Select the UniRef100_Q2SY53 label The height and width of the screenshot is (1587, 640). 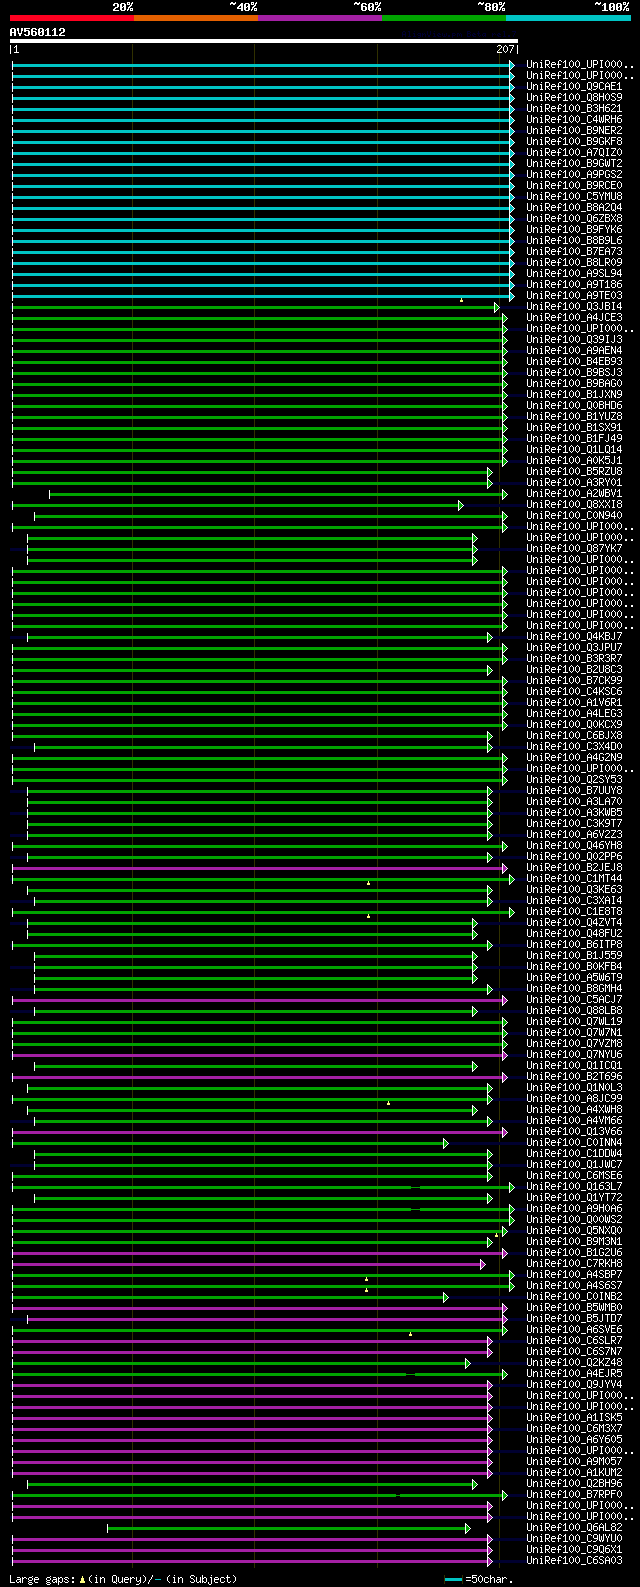(x=574, y=780)
